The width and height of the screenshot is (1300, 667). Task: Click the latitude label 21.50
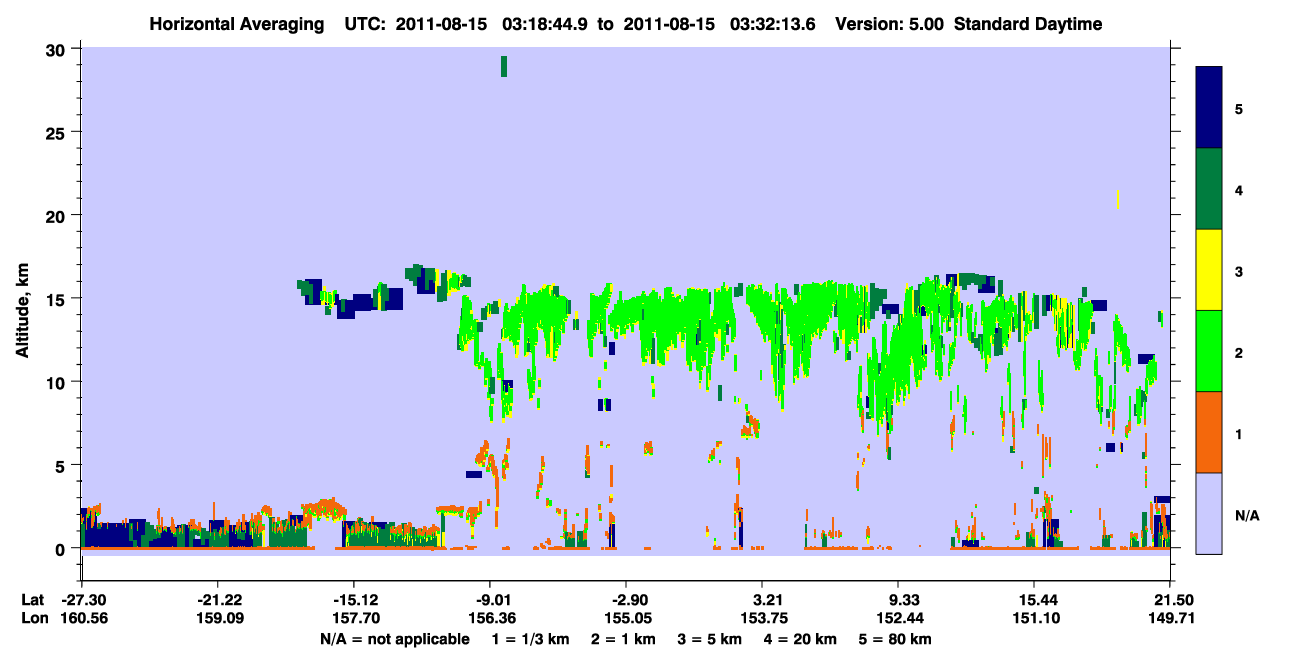coord(1169,599)
